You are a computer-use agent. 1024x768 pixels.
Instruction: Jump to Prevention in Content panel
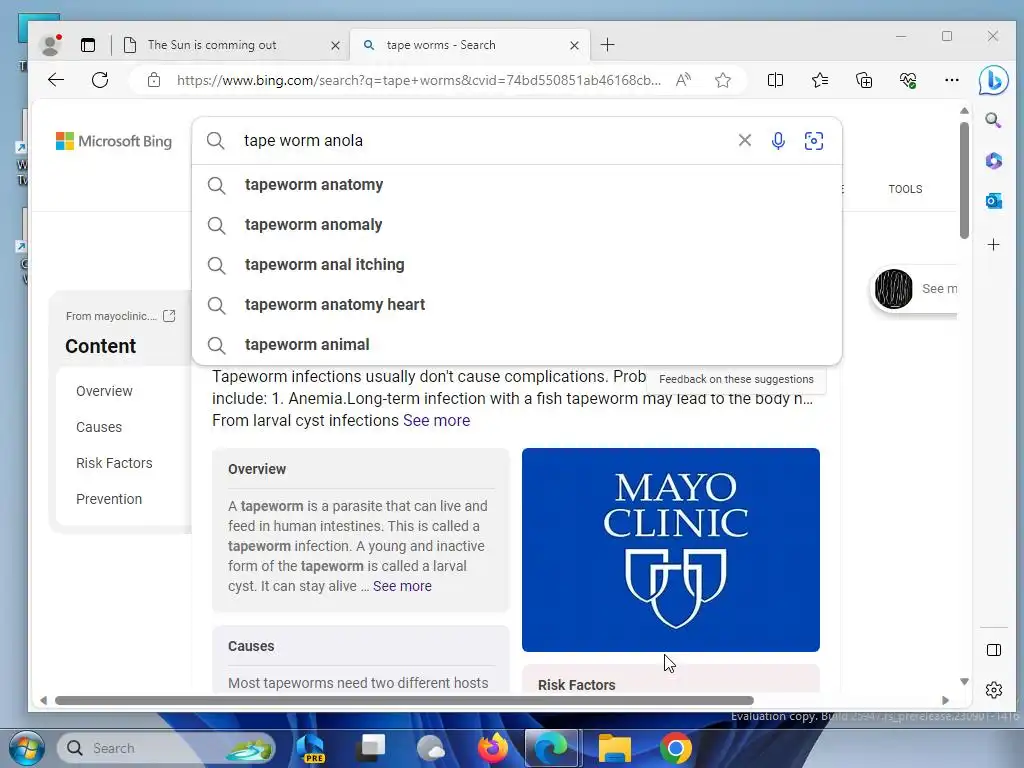coord(108,499)
